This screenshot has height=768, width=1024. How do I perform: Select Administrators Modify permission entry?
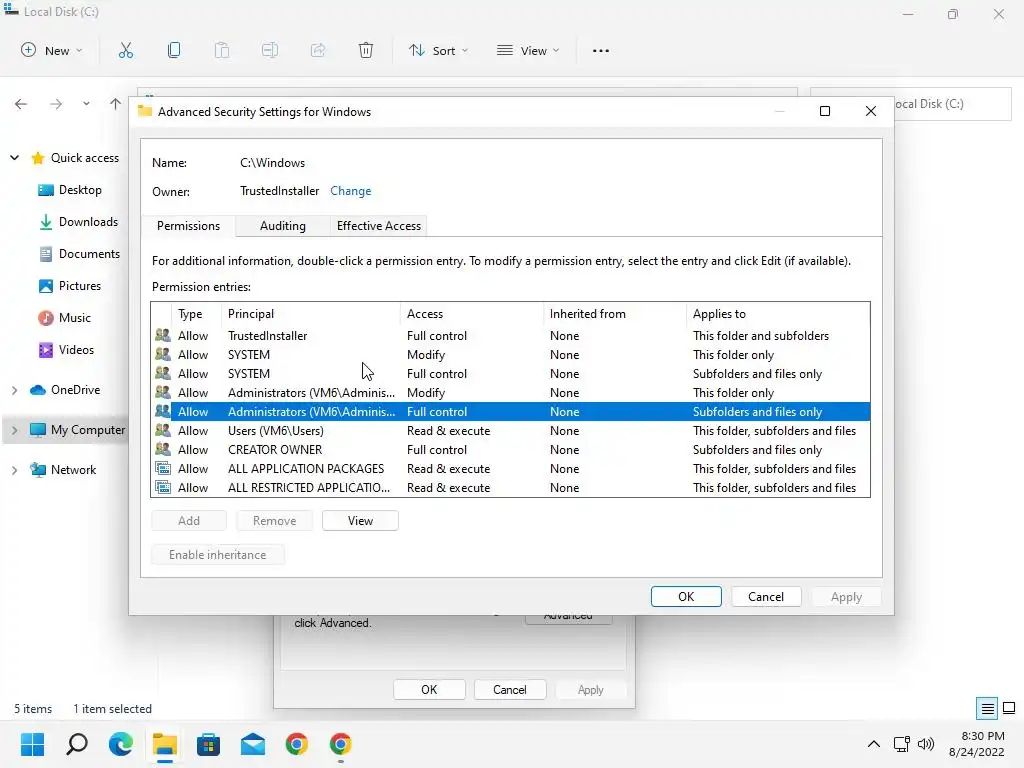pos(511,392)
